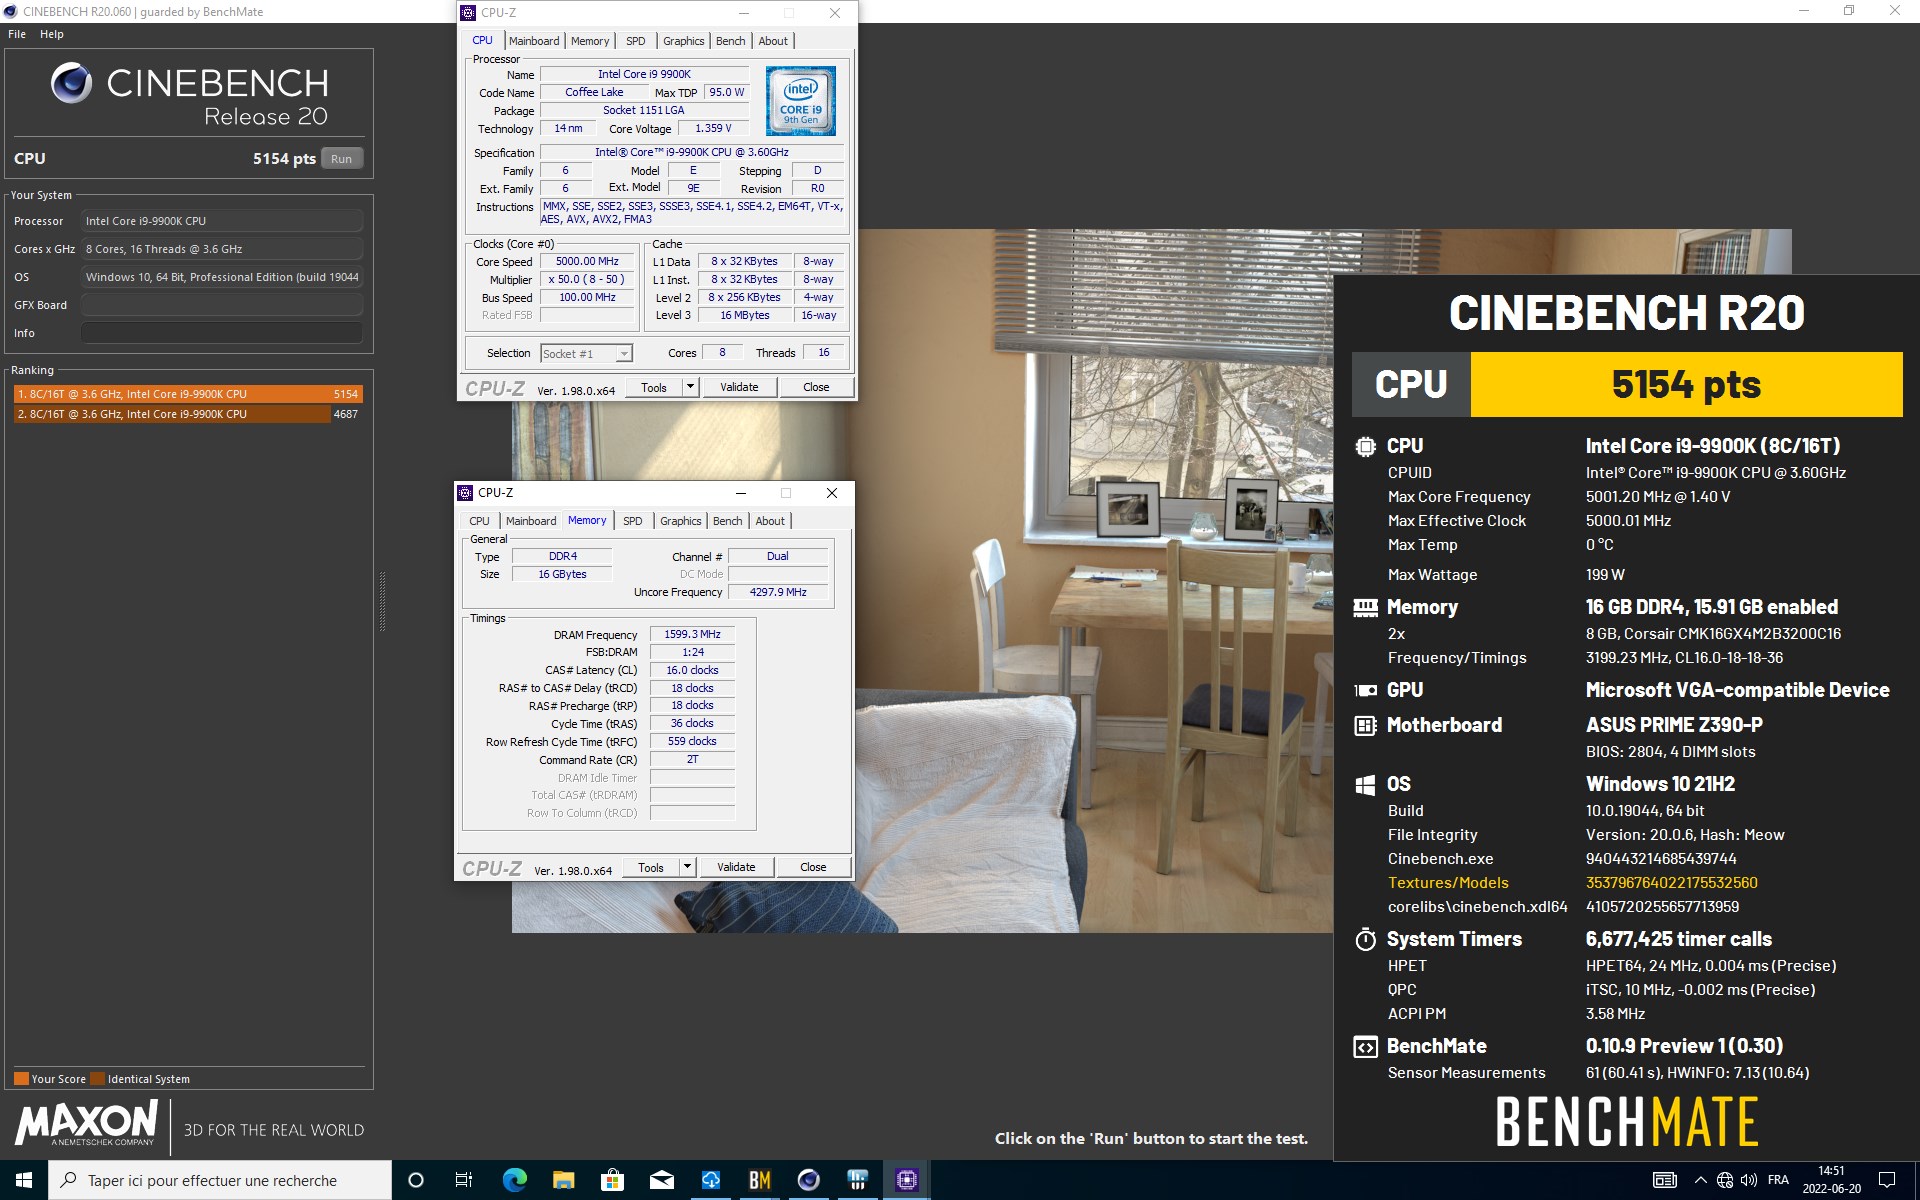Switch to CPU-Z via purple chip taskbar icon
1920x1200 pixels.
pos(906,1180)
